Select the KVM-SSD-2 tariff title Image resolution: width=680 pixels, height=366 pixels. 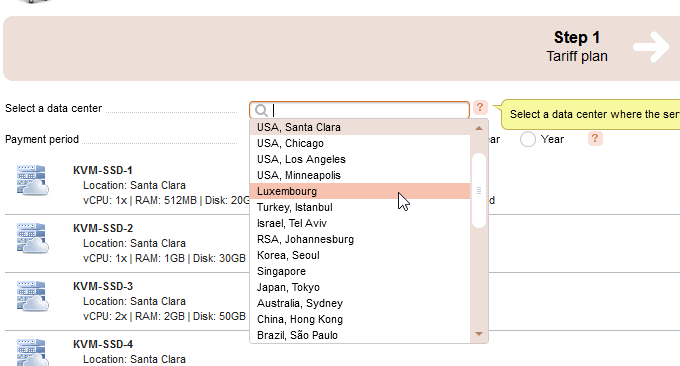click(x=103, y=229)
